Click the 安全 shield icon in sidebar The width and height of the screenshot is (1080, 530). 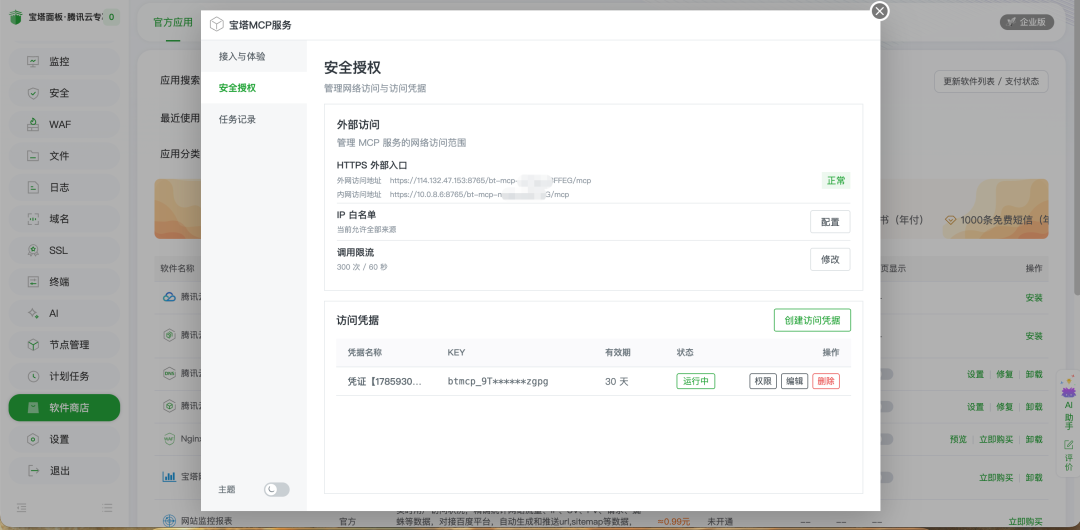pos(33,93)
